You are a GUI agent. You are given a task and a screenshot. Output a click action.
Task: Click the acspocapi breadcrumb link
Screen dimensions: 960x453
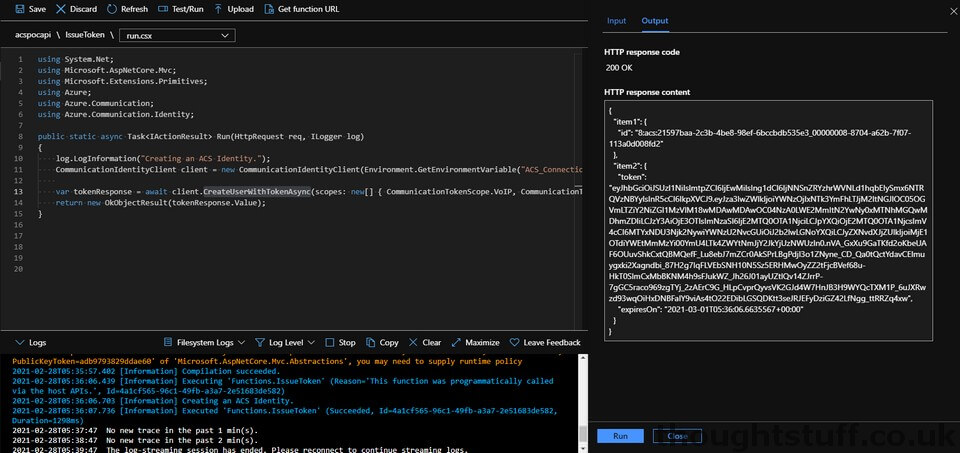click(x=34, y=35)
